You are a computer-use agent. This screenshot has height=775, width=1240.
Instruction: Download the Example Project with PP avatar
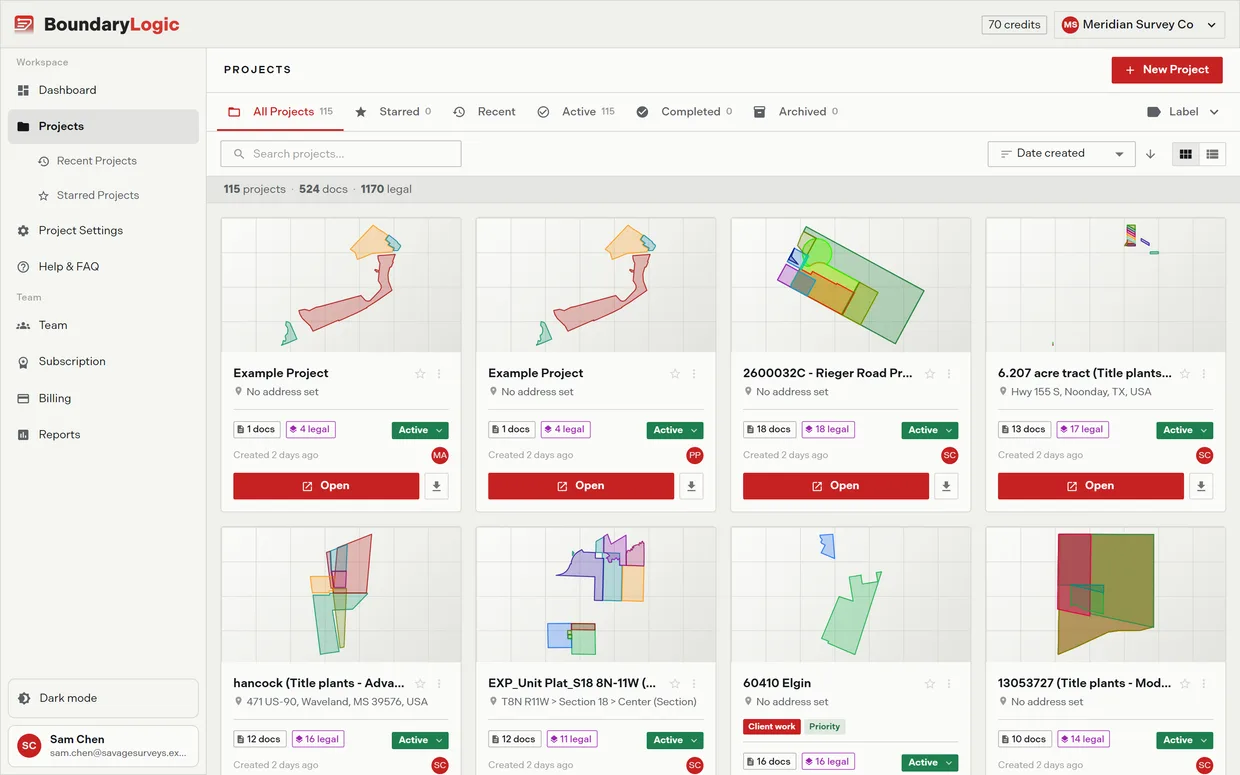point(692,486)
